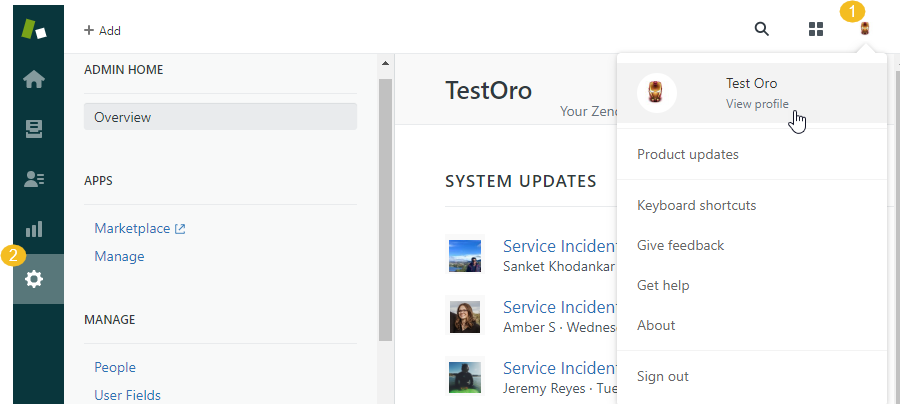Click the search magnifier icon
Image resolution: width=900 pixels, height=404 pixels.
(x=762, y=29)
